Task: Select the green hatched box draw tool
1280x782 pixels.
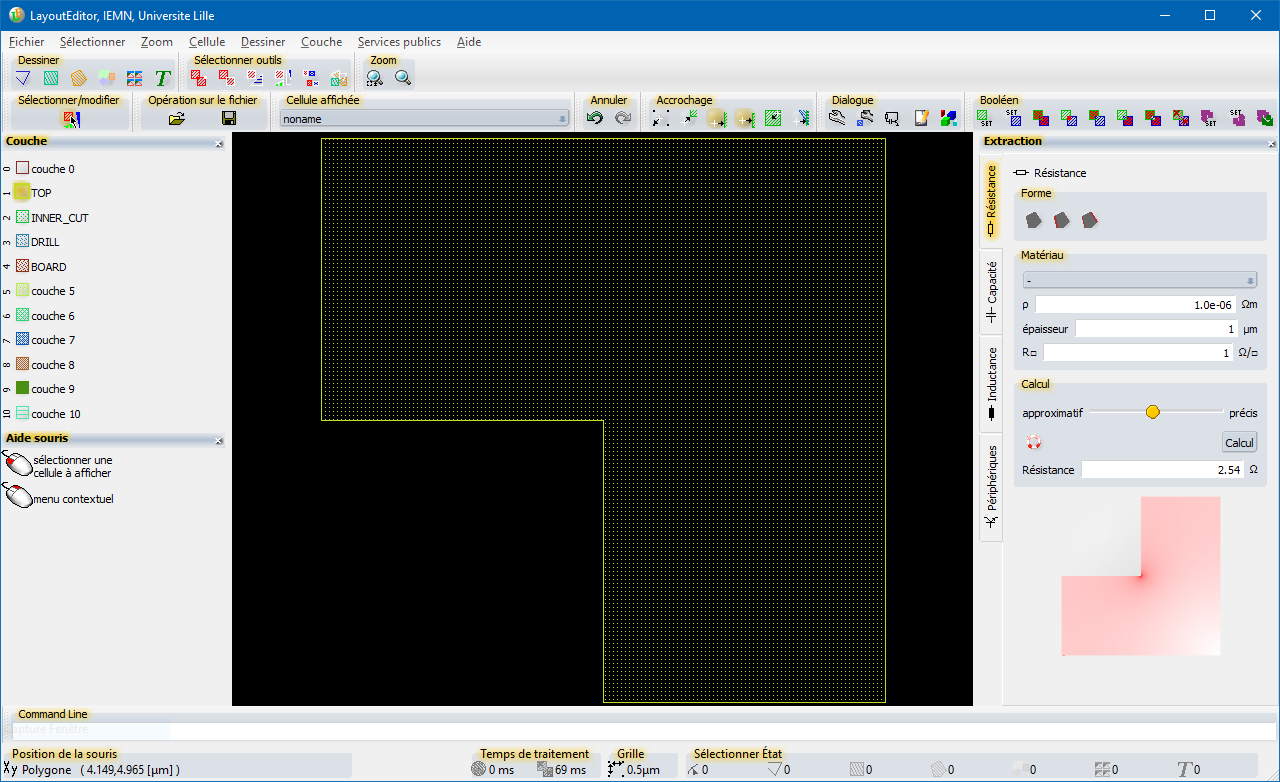Action: (x=51, y=78)
